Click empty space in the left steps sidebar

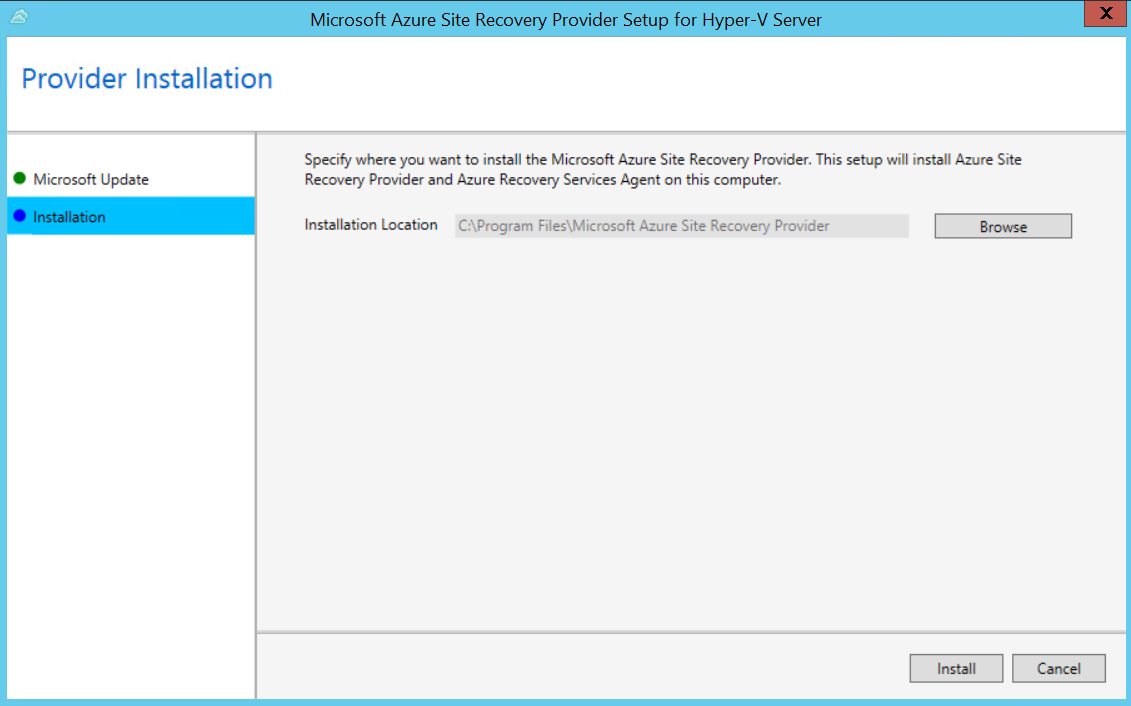click(x=130, y=450)
